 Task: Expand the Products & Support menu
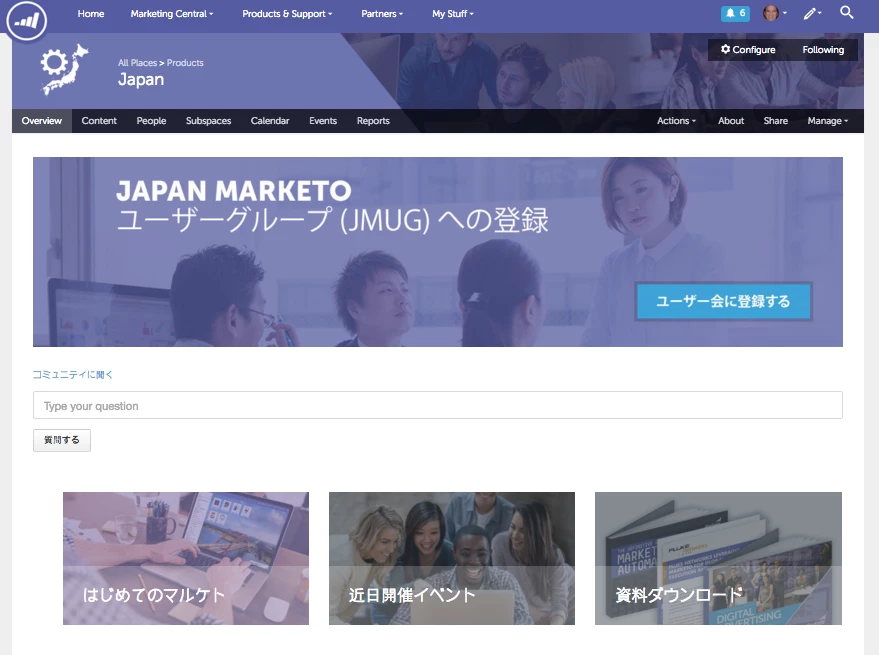287,13
